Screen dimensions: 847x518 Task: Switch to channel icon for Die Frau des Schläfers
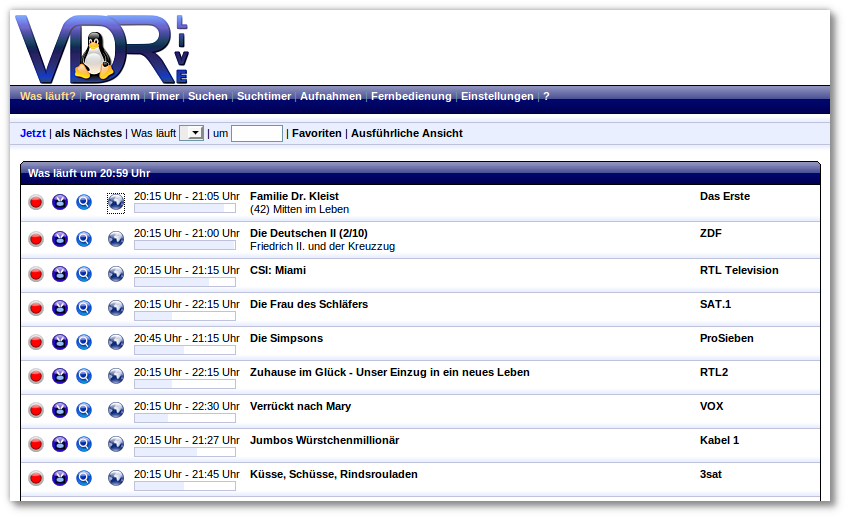[60, 308]
